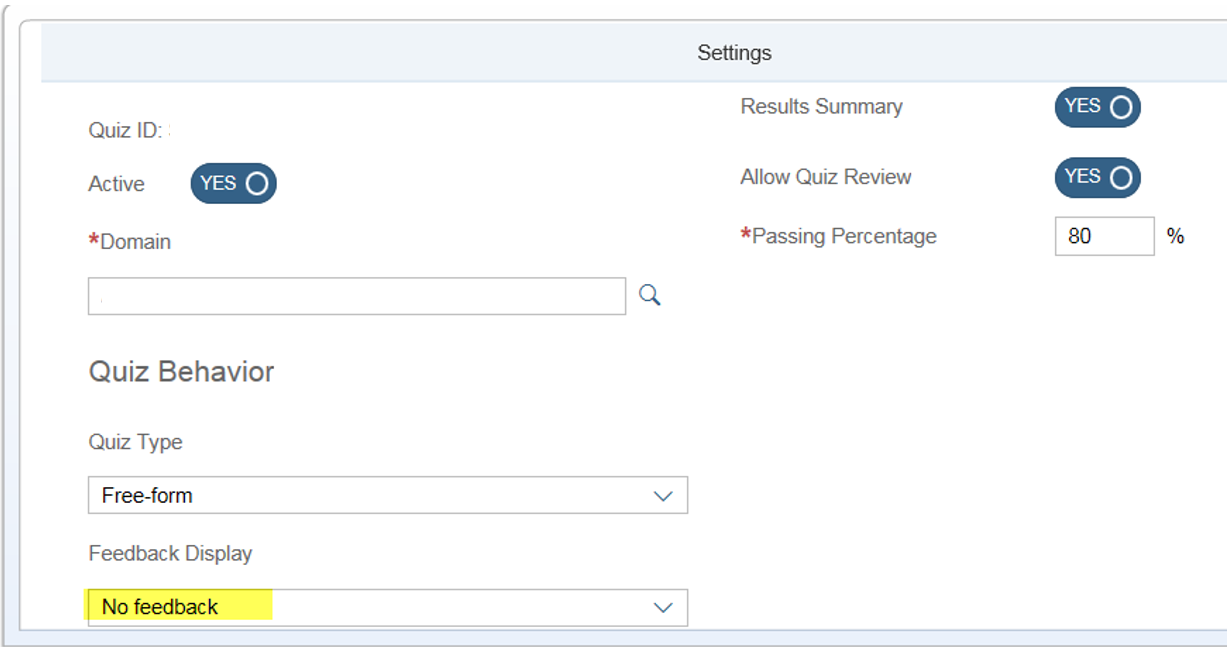Click the Feedback Display label
This screenshot has height=647, width=1227.
[170, 553]
